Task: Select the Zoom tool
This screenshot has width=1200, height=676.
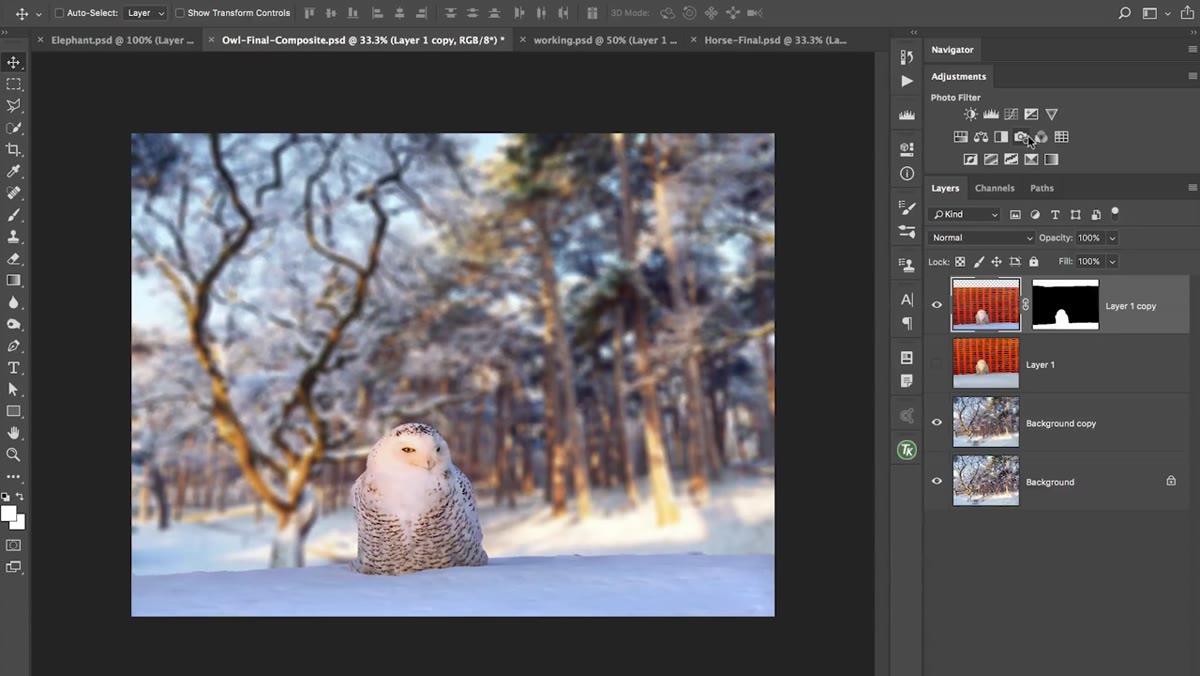Action: [x=14, y=455]
